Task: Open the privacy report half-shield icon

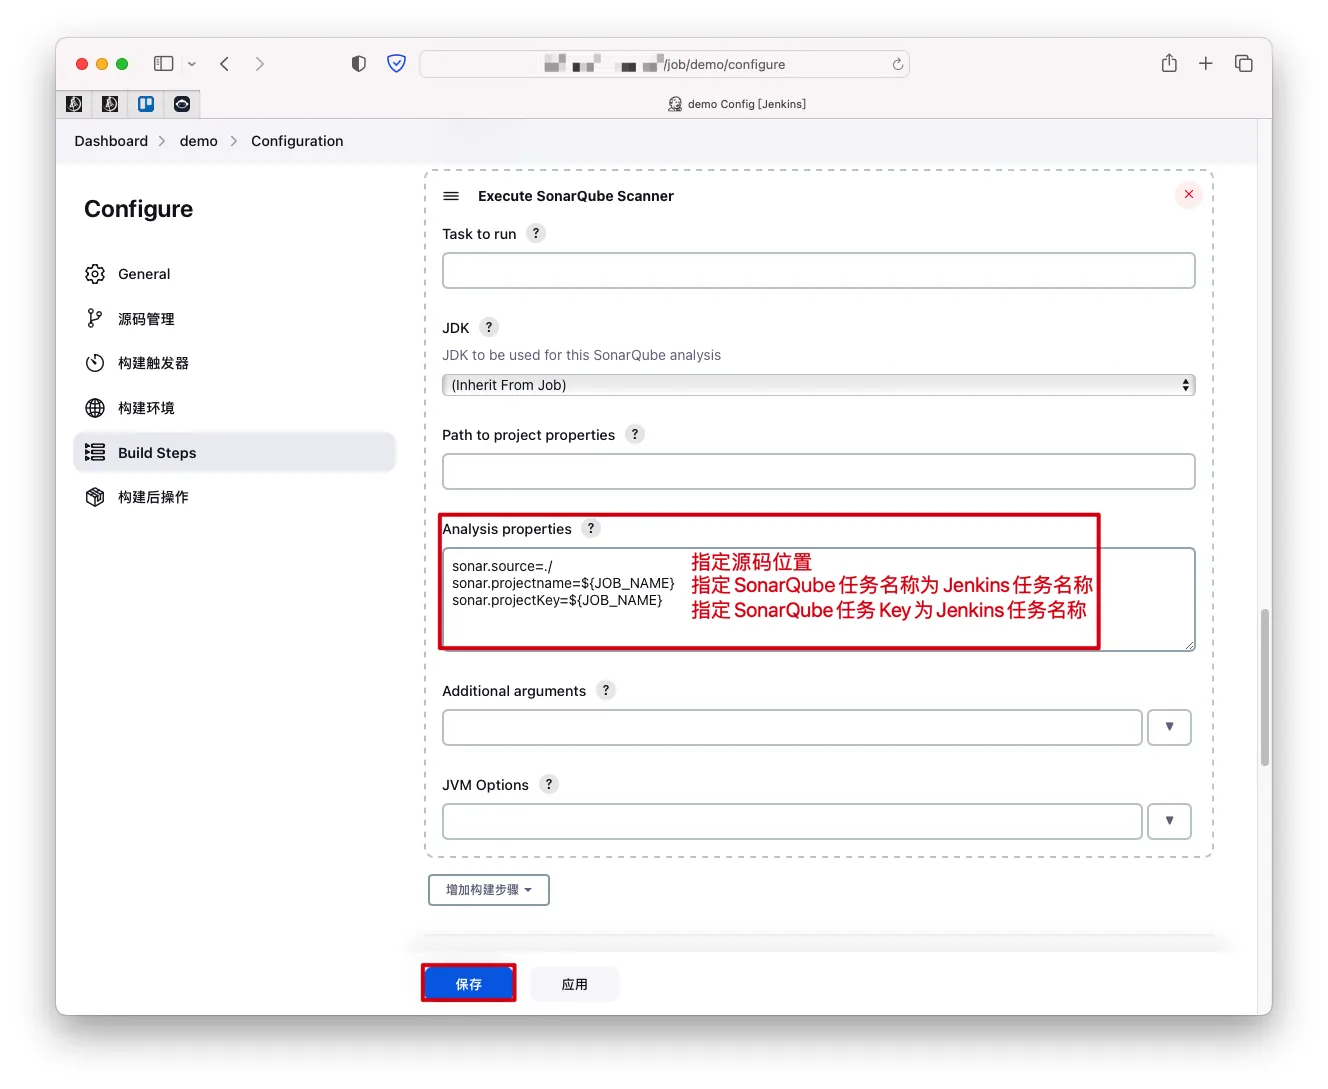Action: point(359,64)
